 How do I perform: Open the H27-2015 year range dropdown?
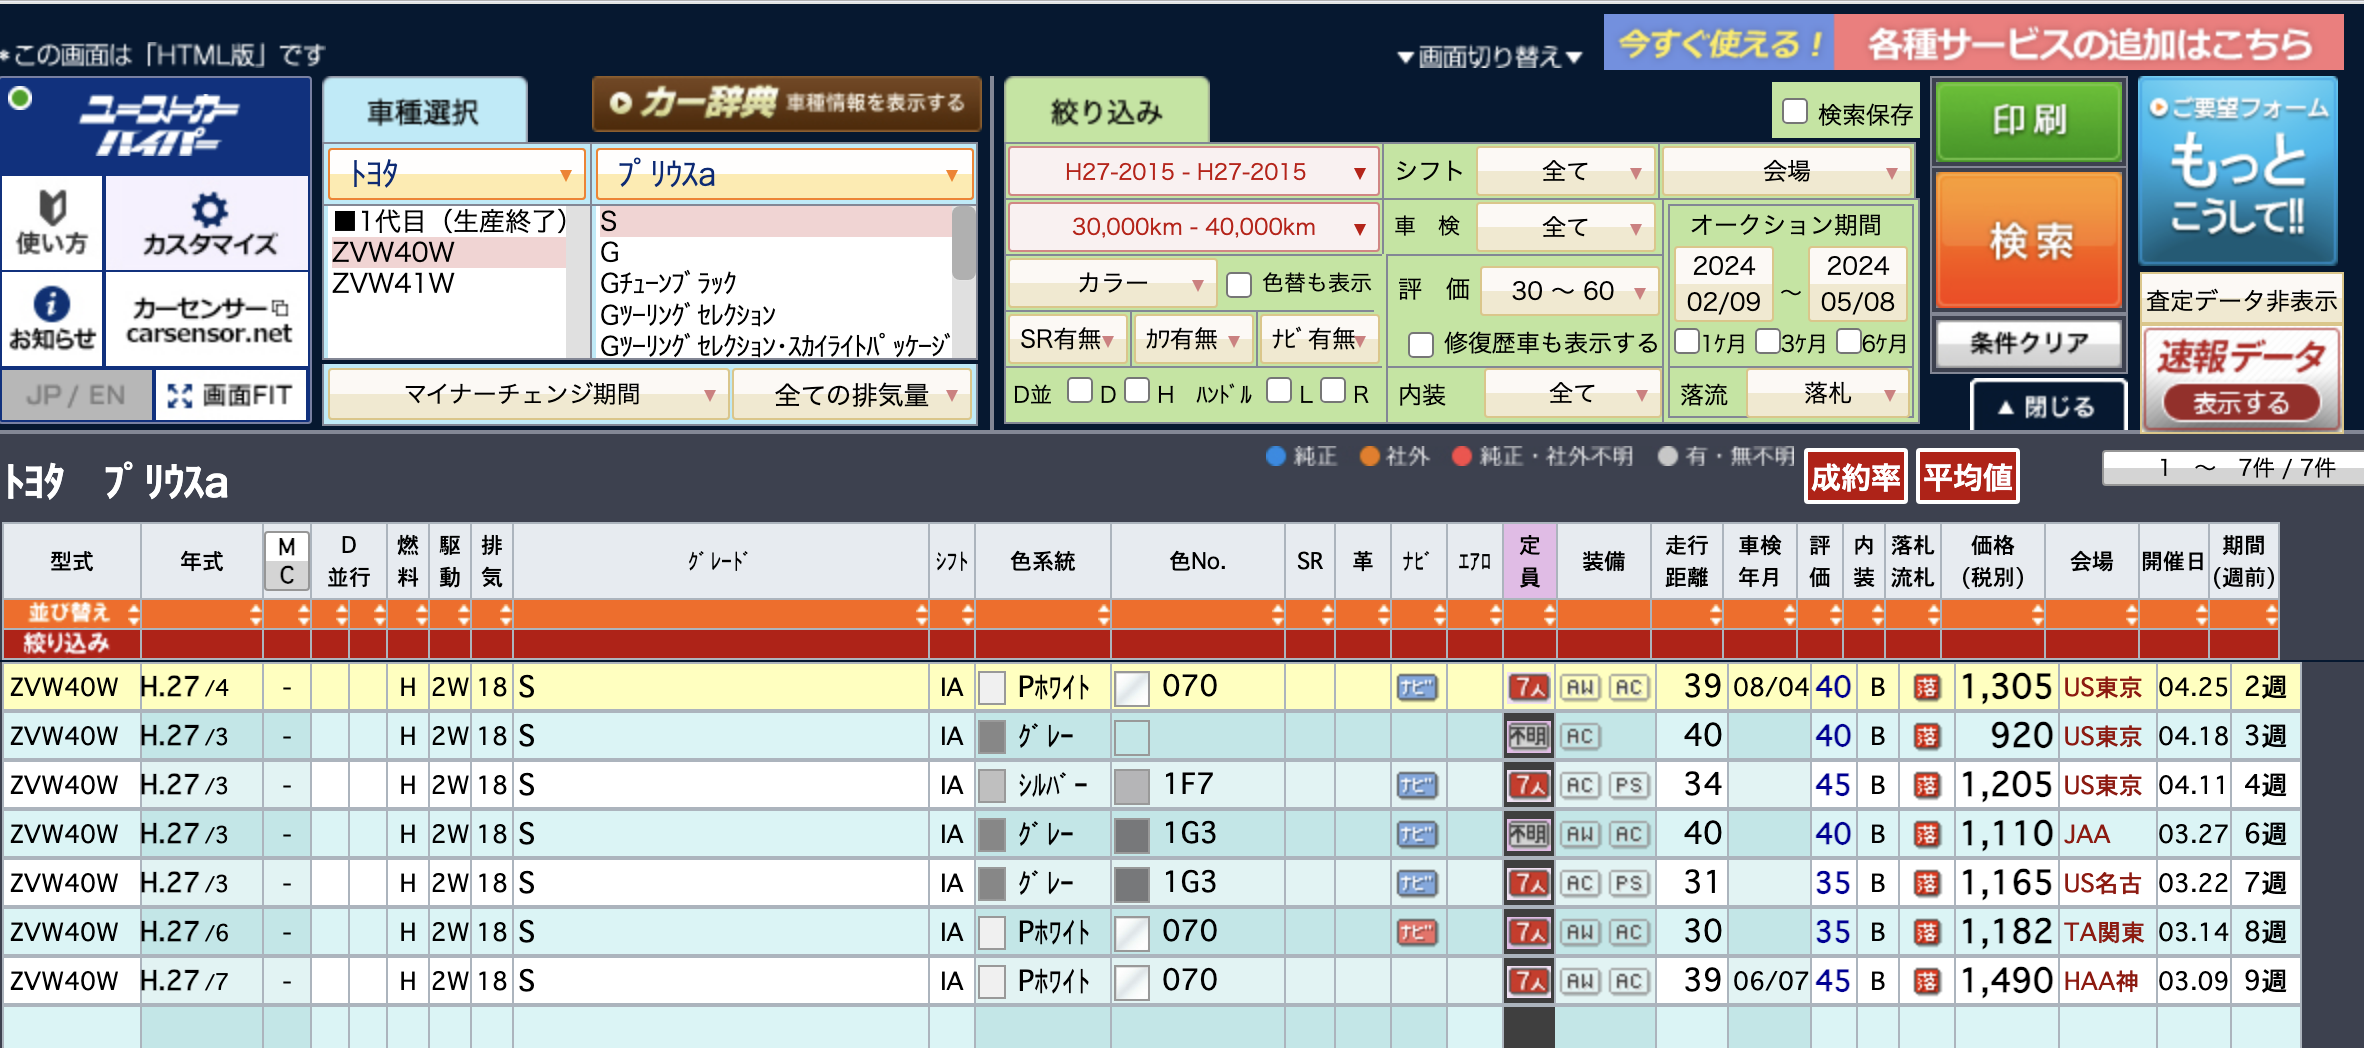point(1193,172)
